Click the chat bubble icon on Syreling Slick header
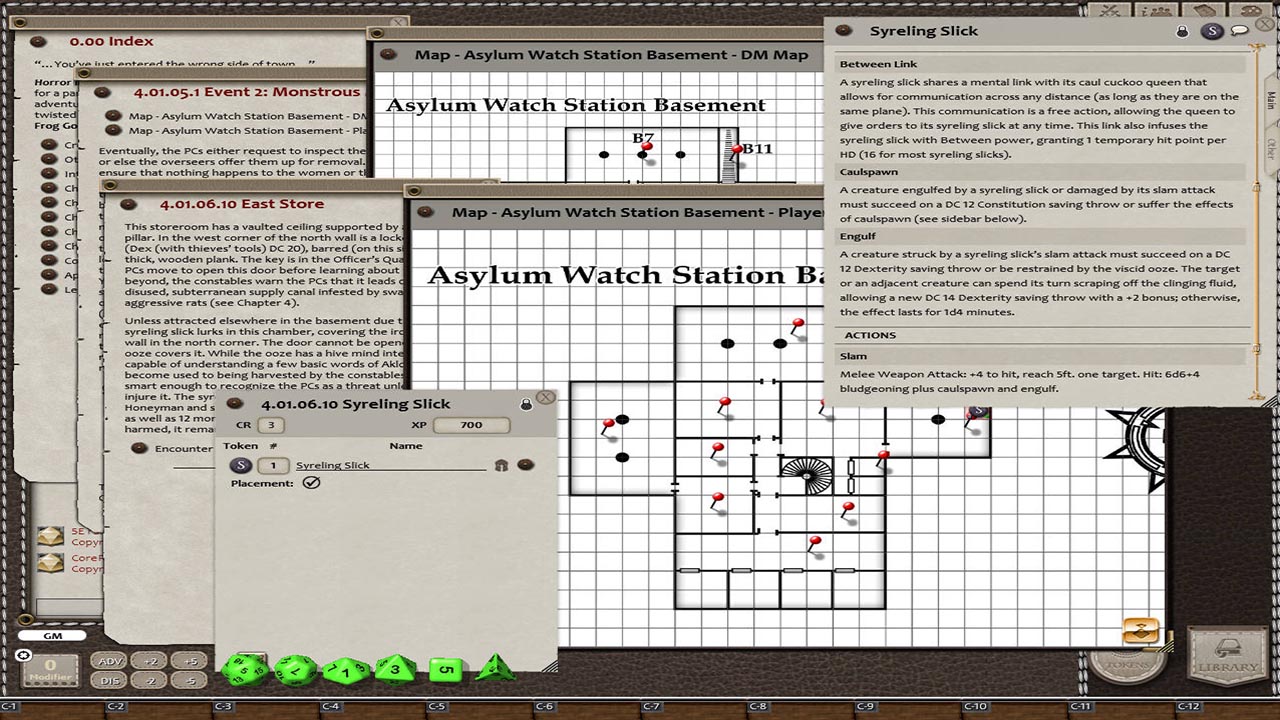This screenshot has width=1280, height=720. pos(1239,30)
